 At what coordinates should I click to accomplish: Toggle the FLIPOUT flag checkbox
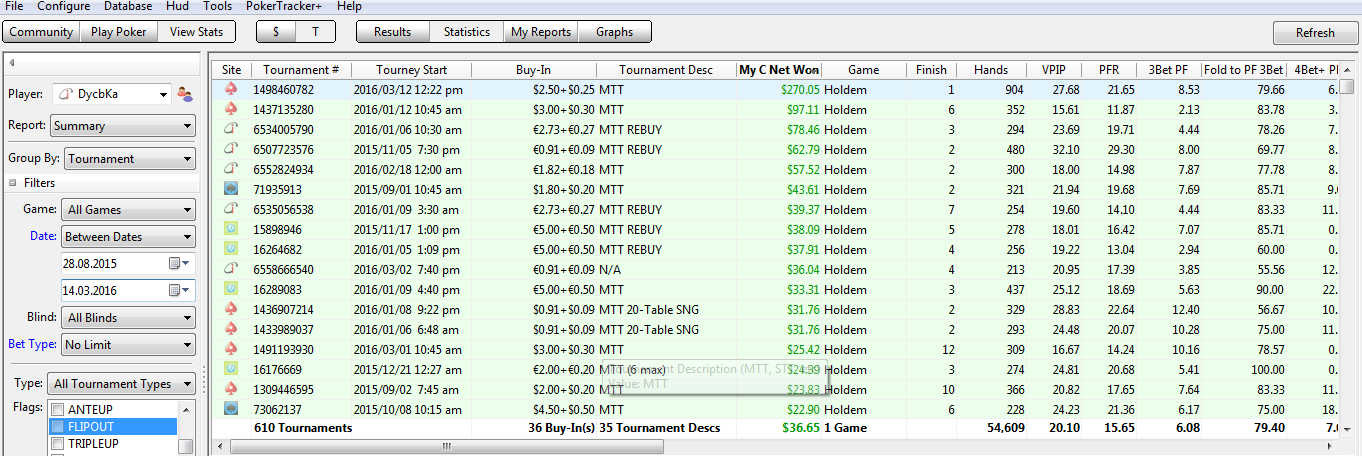click(x=58, y=427)
